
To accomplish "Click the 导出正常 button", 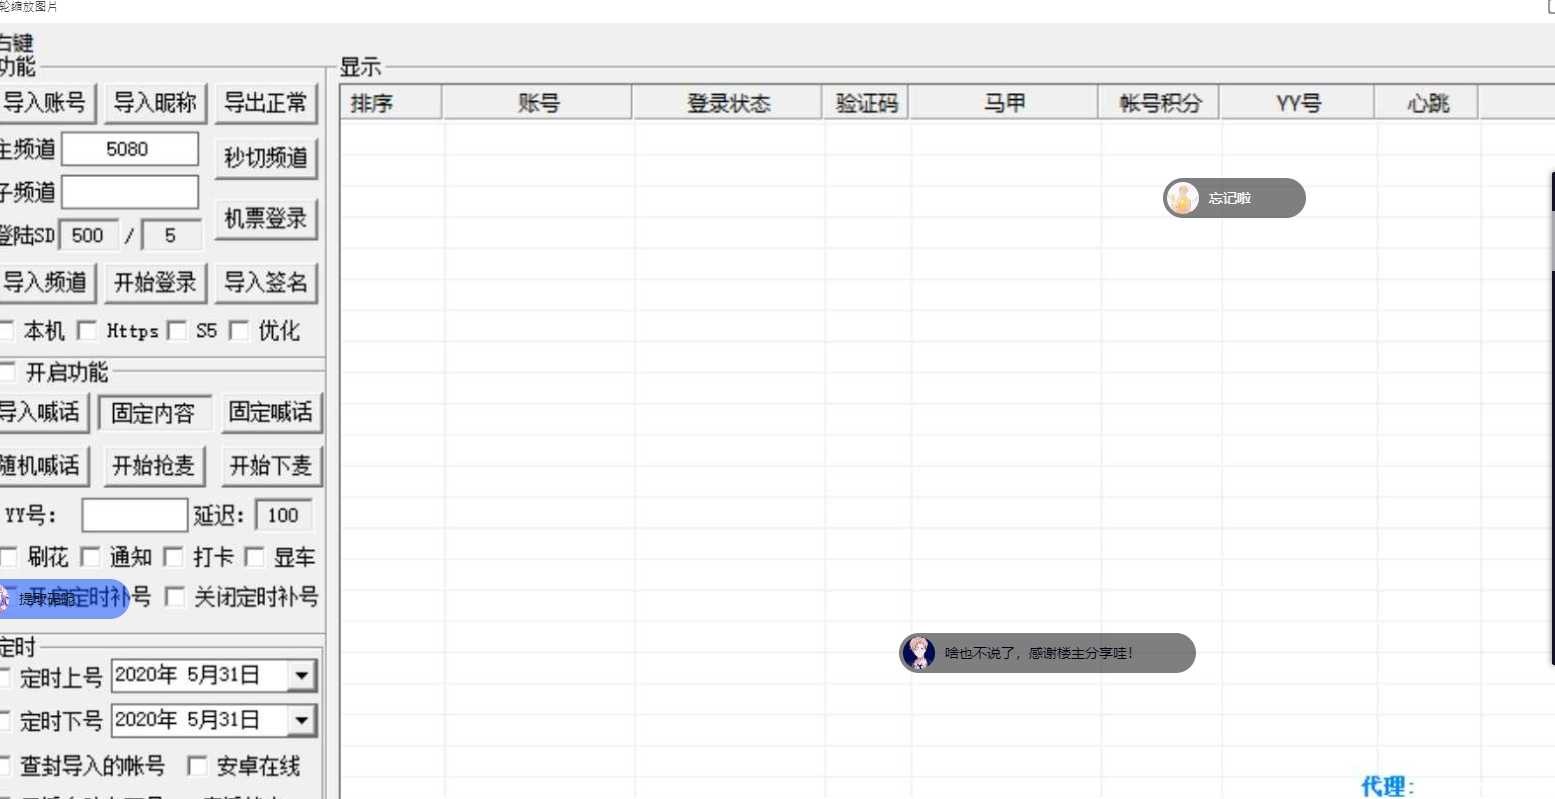I will tap(266, 103).
